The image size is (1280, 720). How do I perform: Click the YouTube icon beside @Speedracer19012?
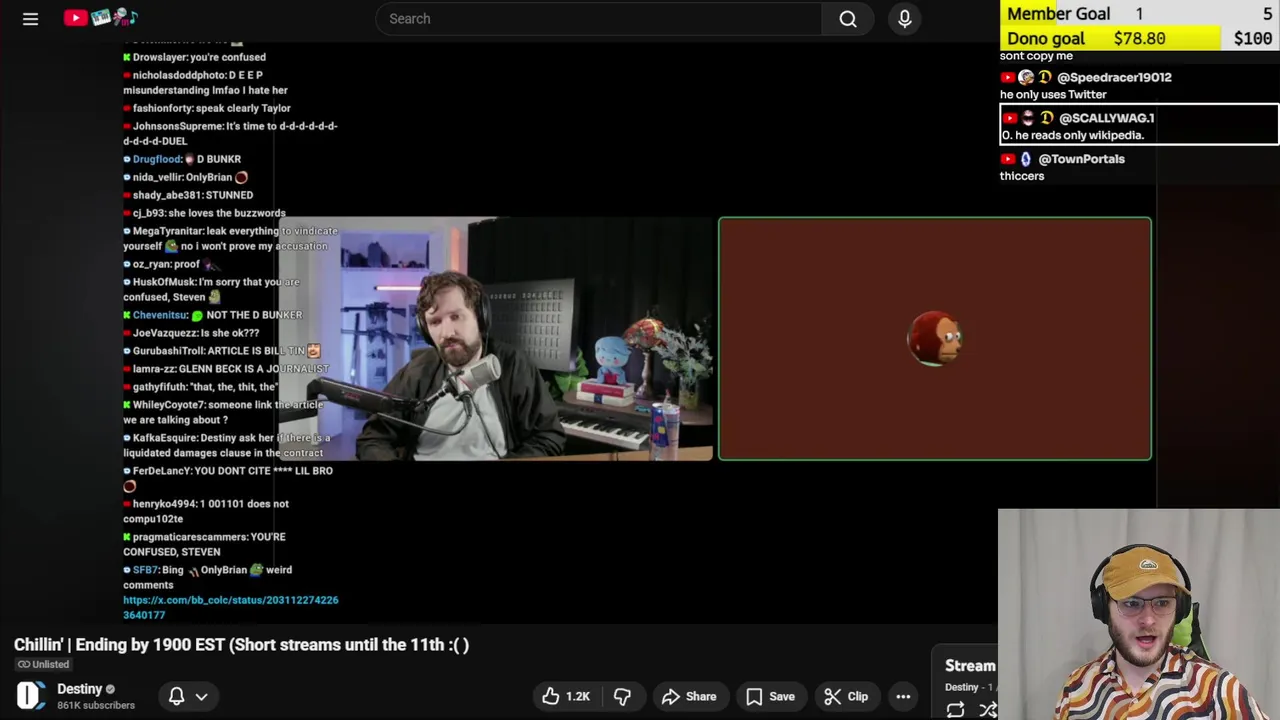pyautogui.click(x=1008, y=77)
